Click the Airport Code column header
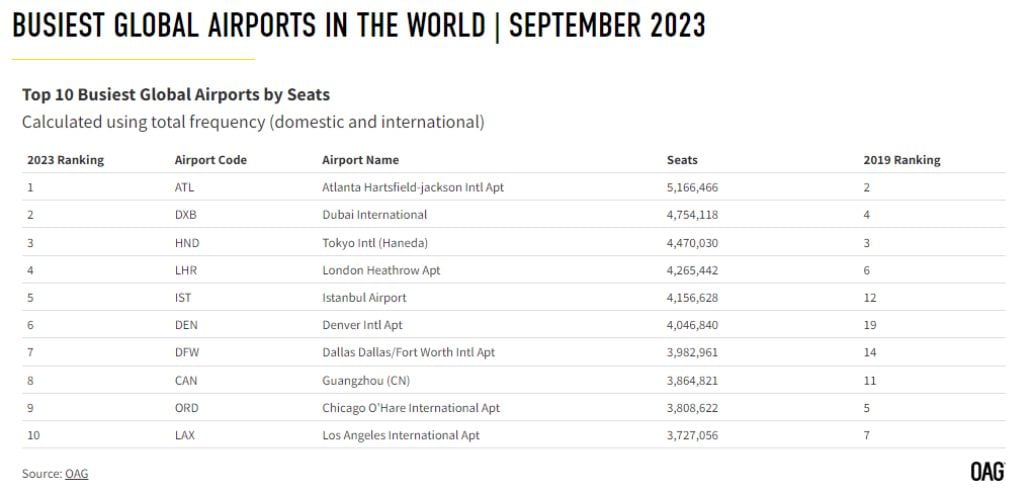The width and height of the screenshot is (1020, 500). point(210,160)
